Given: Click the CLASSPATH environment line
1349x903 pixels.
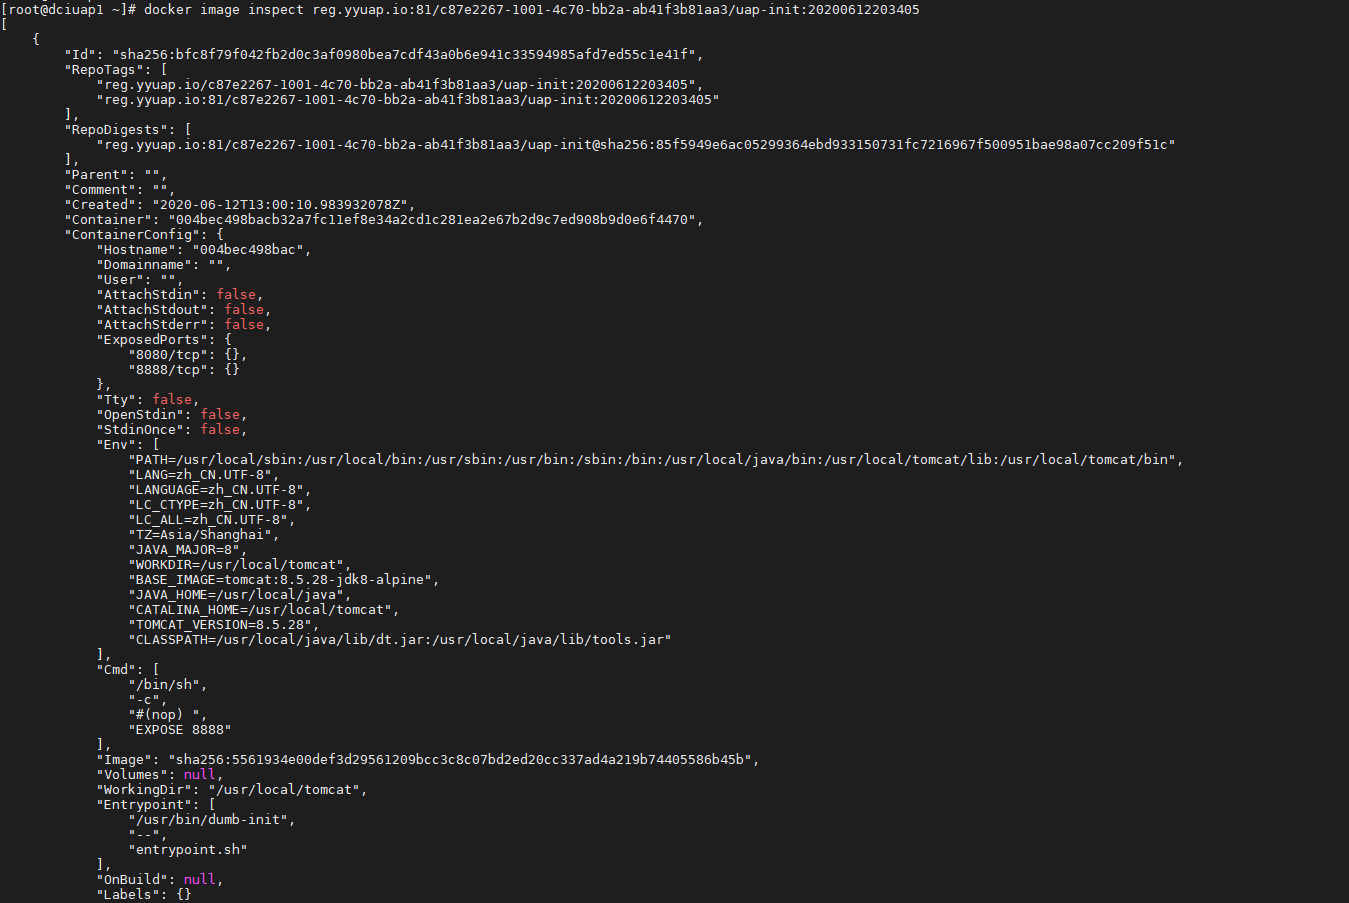Looking at the screenshot, I should coord(399,640).
